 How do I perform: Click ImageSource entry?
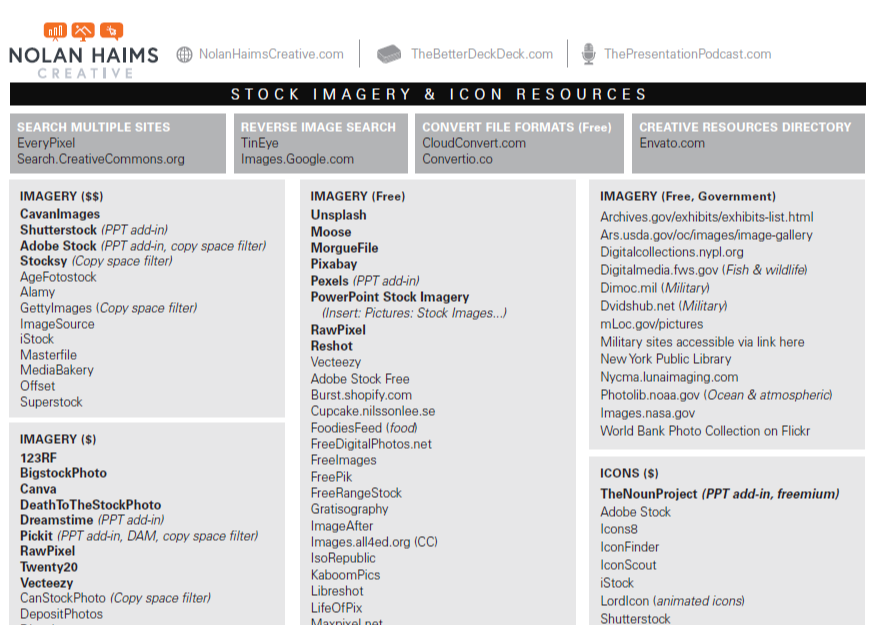[57, 324]
